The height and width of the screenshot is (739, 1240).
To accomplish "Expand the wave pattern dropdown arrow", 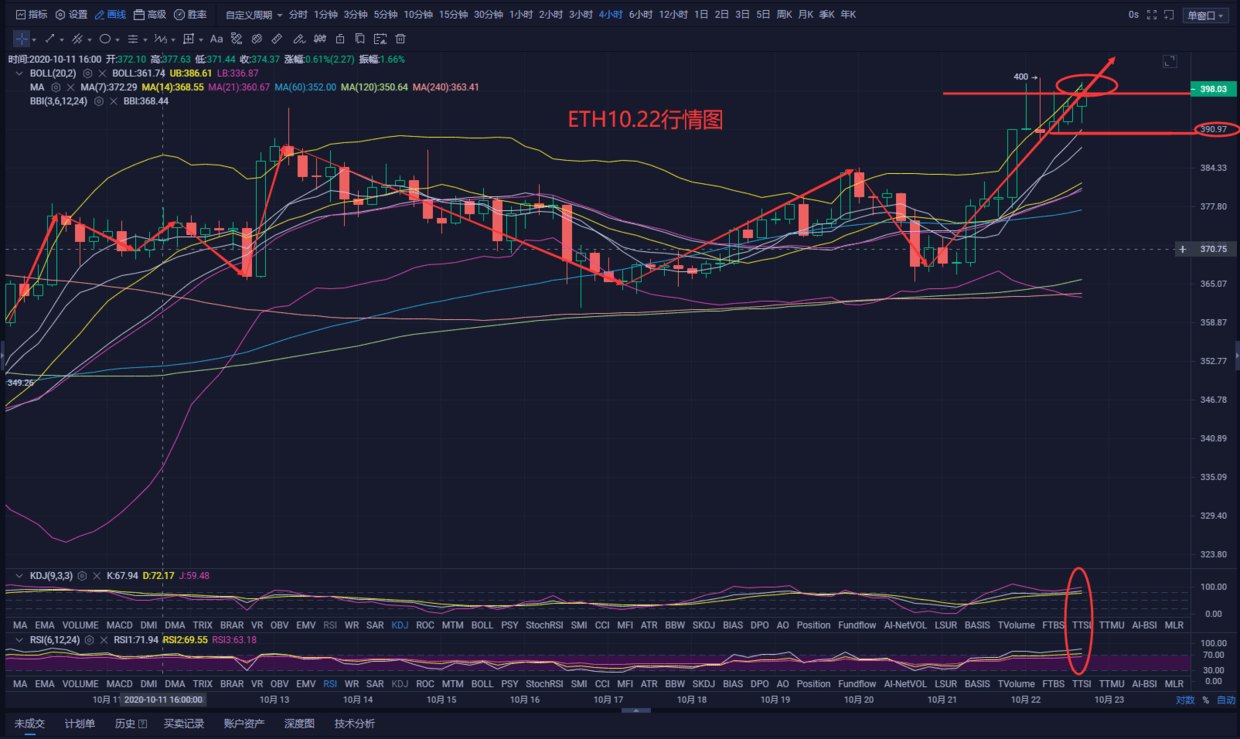I will [173, 40].
